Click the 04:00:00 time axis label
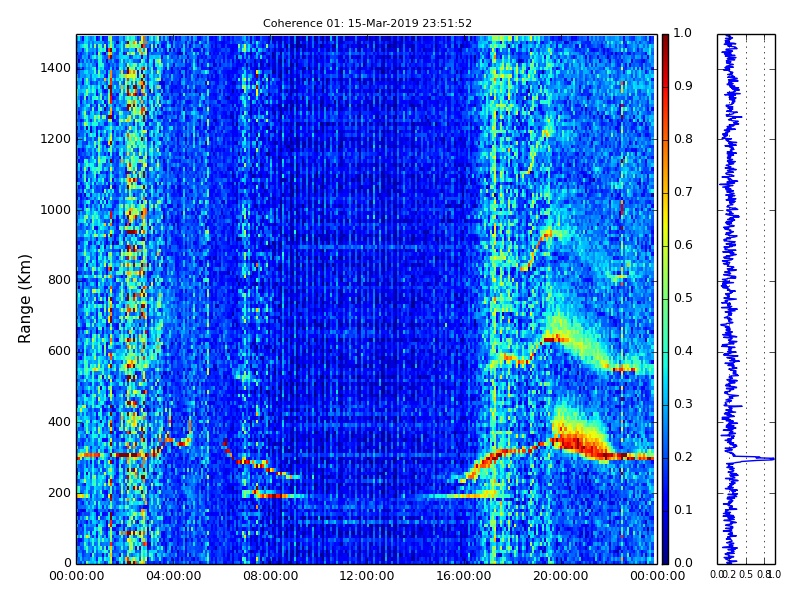This screenshot has height=600, width=800. click(x=173, y=576)
